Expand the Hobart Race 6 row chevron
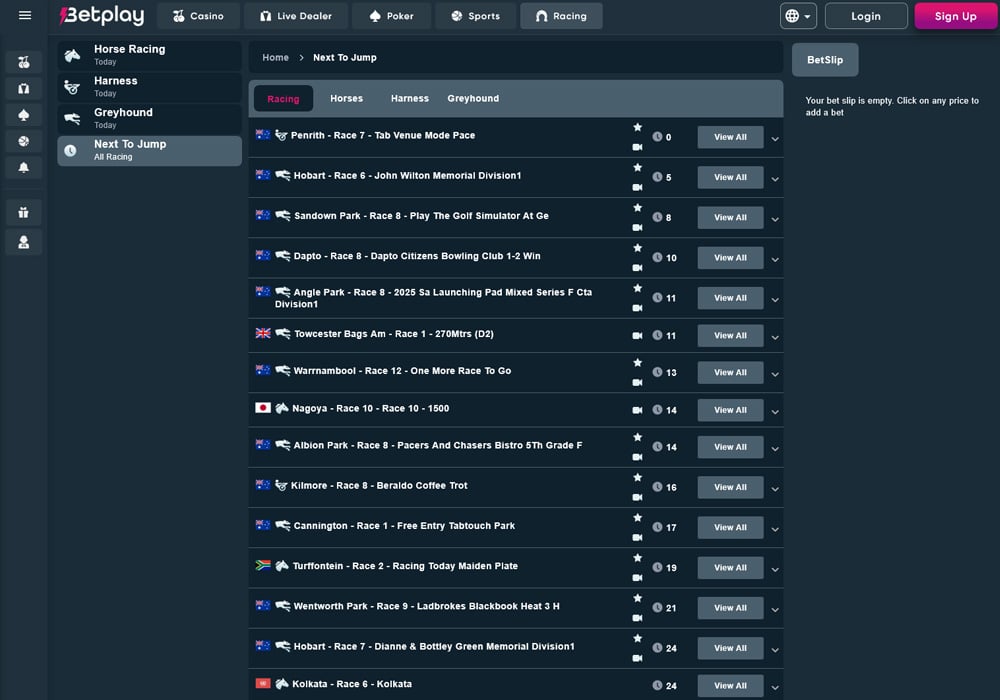This screenshot has height=700, width=1000. pyautogui.click(x=775, y=179)
